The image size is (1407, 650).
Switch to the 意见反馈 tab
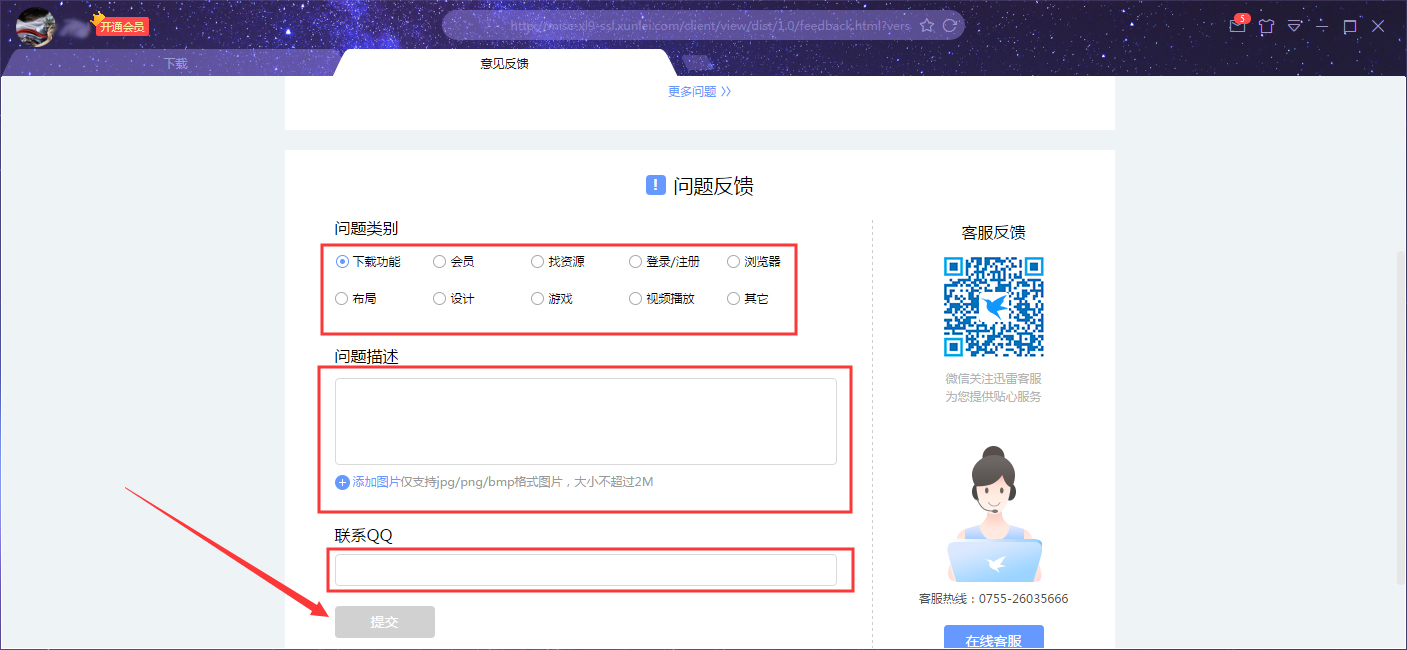pos(505,62)
